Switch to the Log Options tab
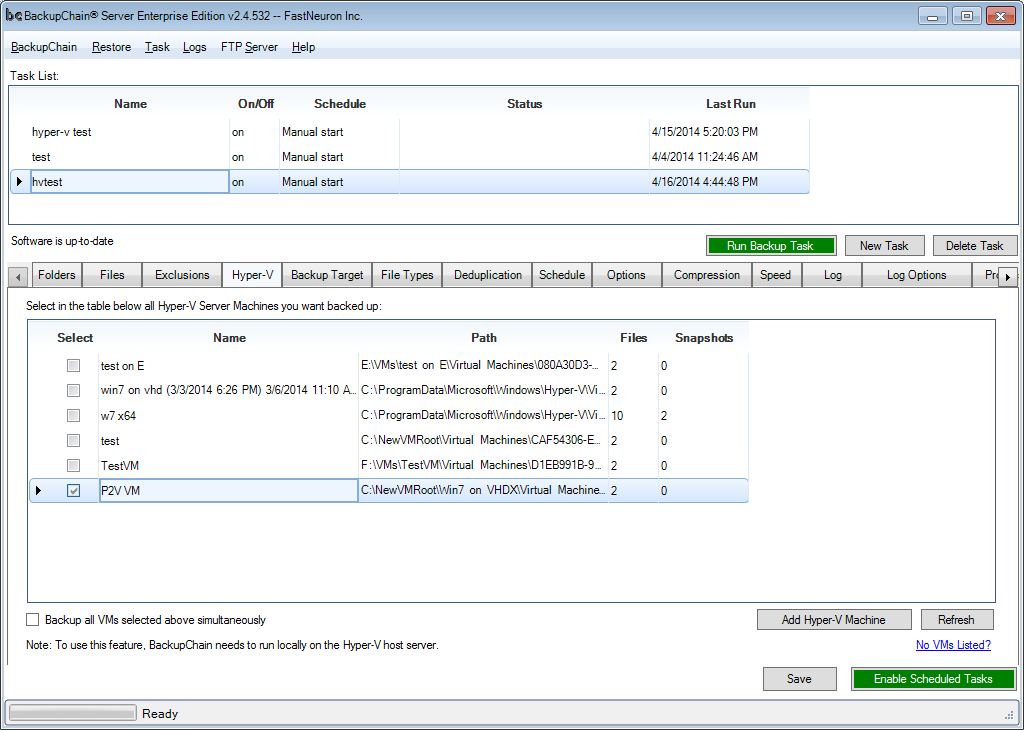1024x730 pixels. (916, 275)
